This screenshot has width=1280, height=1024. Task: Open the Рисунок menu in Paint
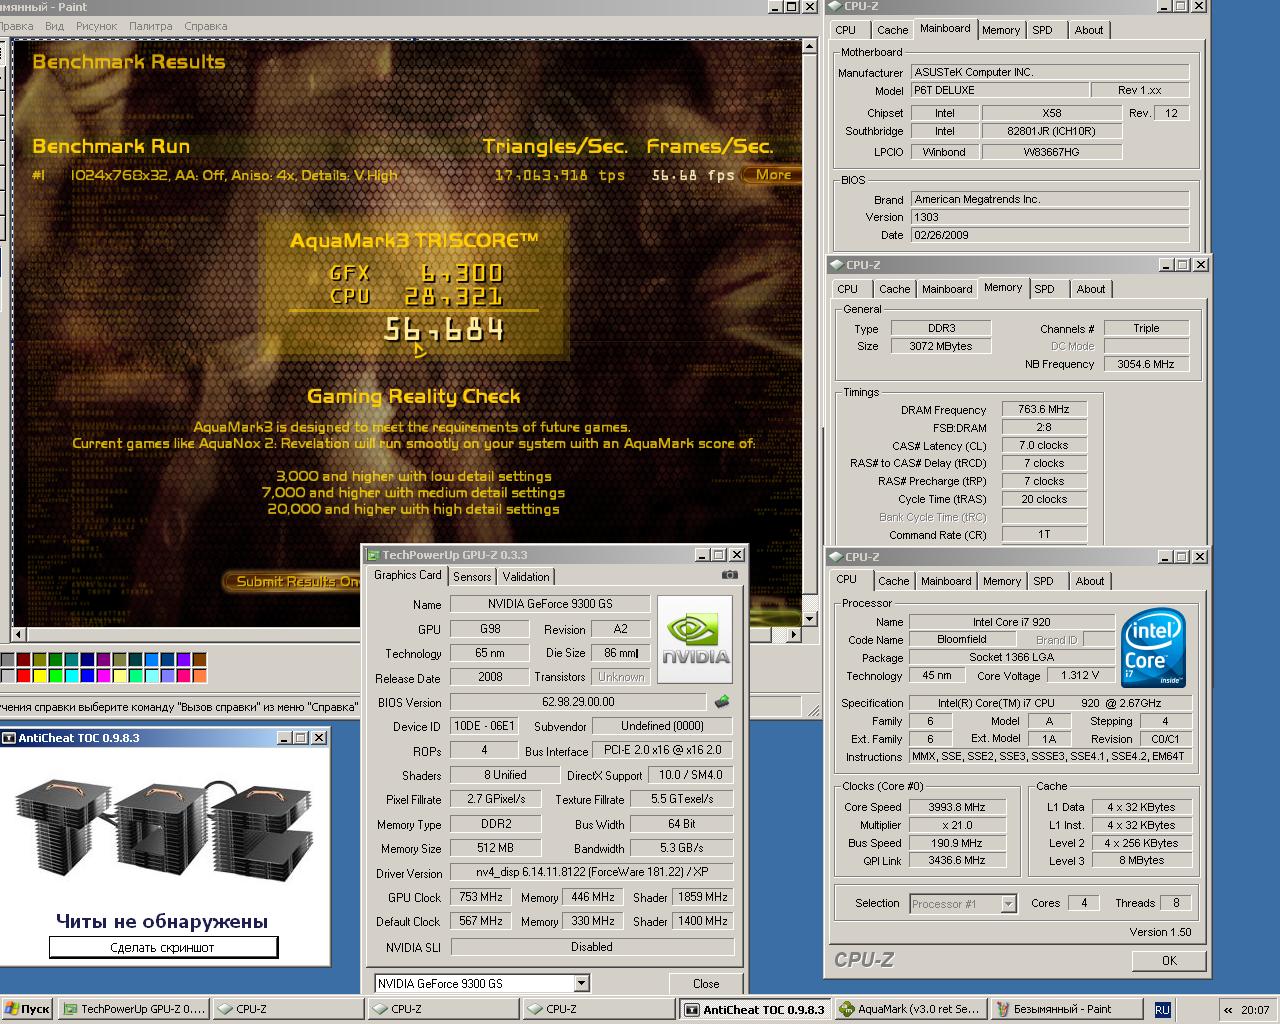pyautogui.click(x=96, y=26)
